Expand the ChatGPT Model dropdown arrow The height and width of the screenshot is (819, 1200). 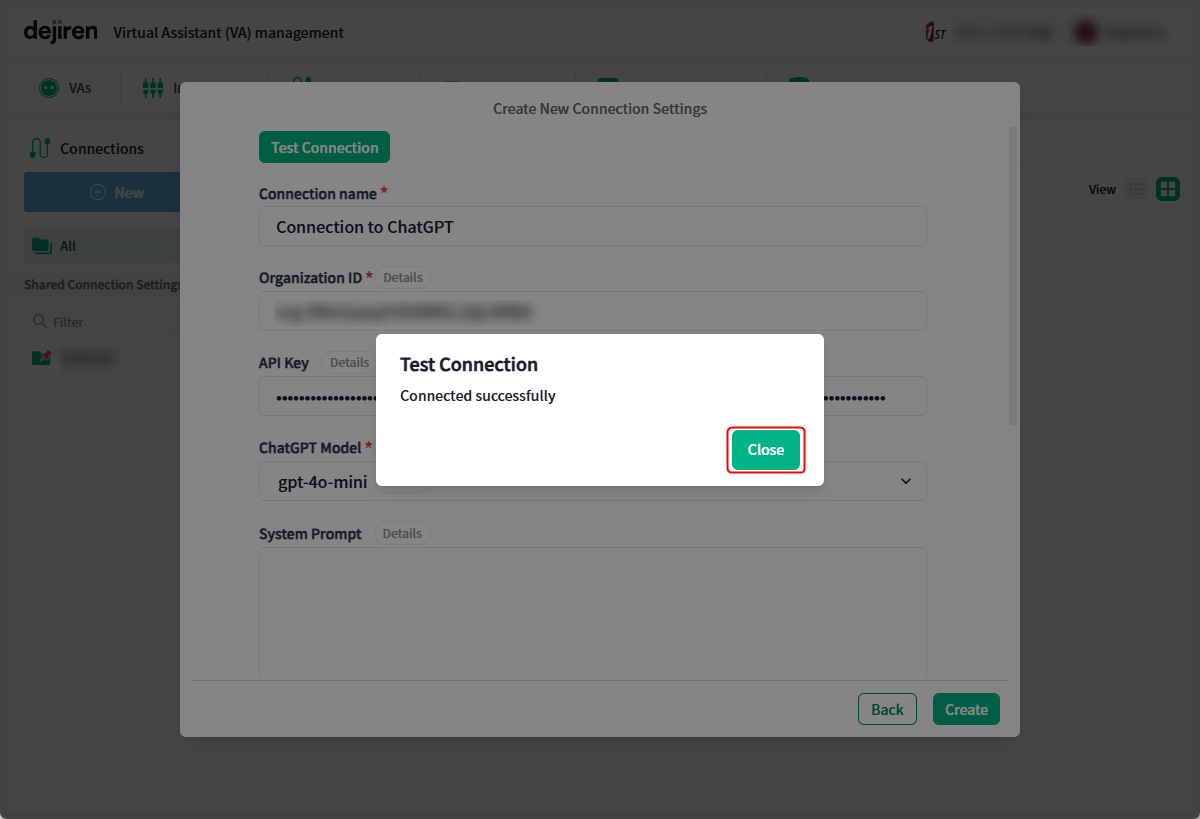906,481
